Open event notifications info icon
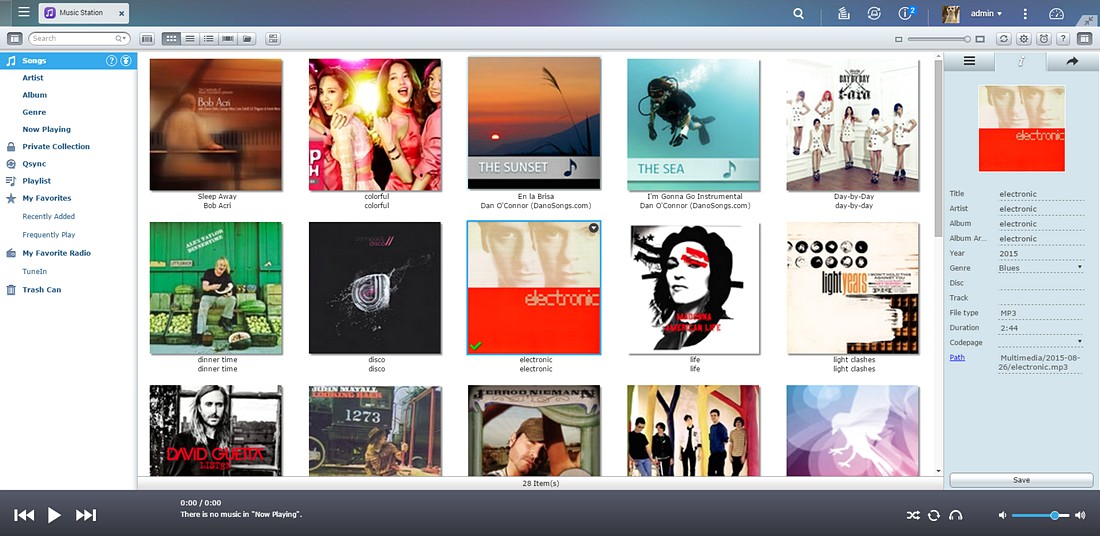Screen dimensions: 1100x536 tap(906, 13)
